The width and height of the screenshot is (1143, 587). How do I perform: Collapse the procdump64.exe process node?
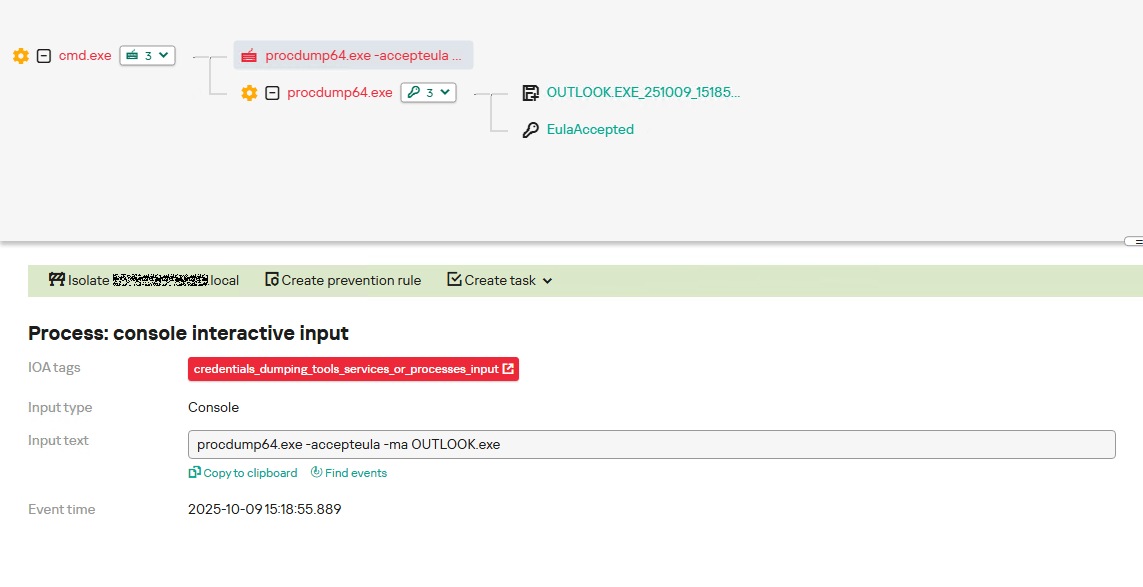coord(270,92)
